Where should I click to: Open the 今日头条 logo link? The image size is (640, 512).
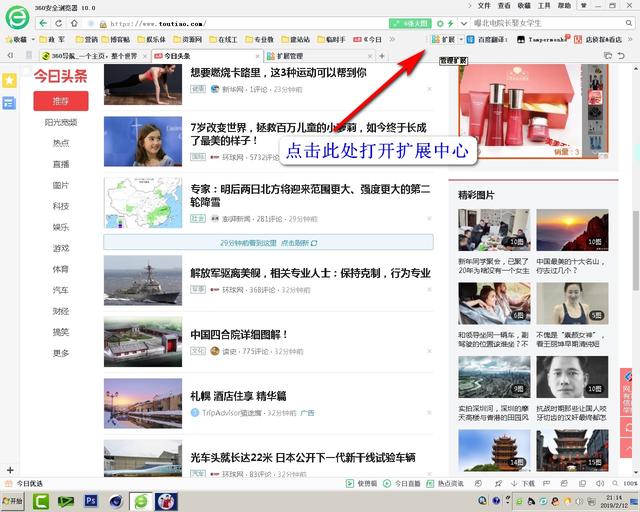[60, 76]
